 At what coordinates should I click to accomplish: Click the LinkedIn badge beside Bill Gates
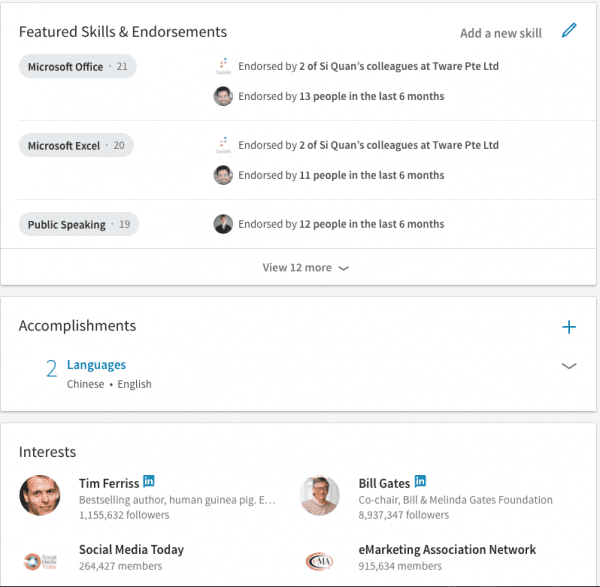(x=420, y=481)
